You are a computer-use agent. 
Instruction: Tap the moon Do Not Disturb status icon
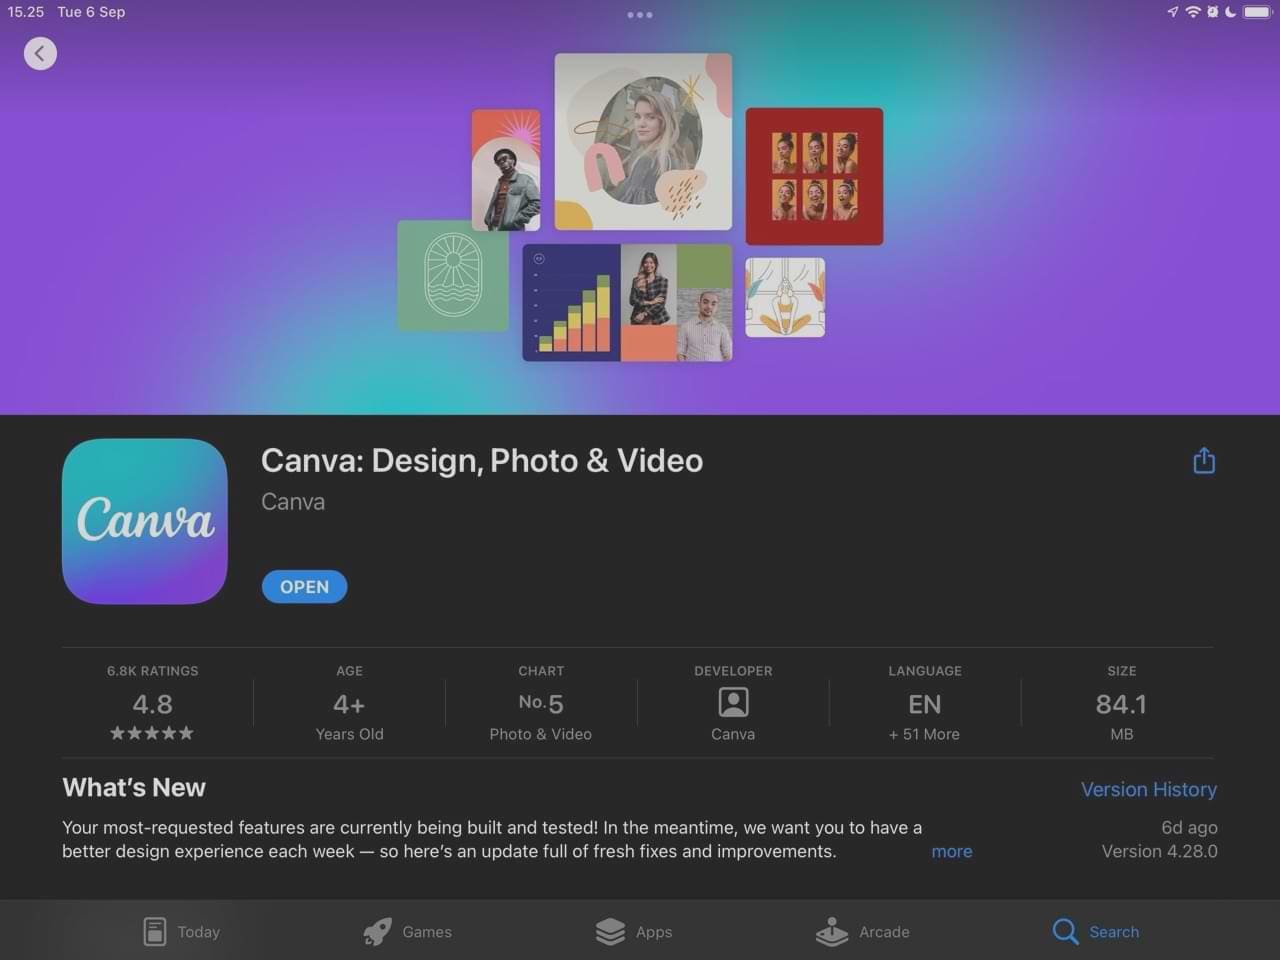[1231, 12]
